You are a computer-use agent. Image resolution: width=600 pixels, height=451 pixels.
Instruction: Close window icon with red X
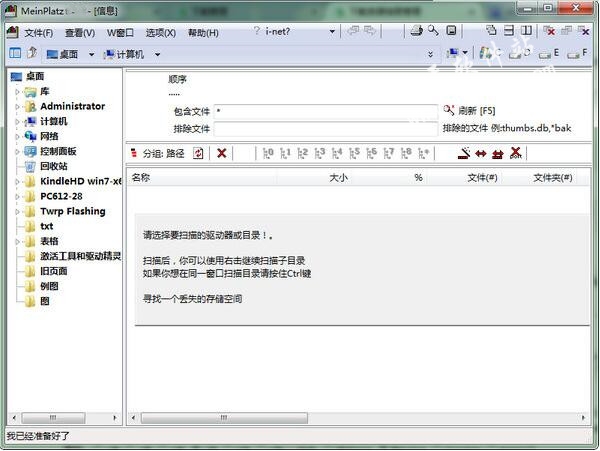pyautogui.click(x=549, y=31)
